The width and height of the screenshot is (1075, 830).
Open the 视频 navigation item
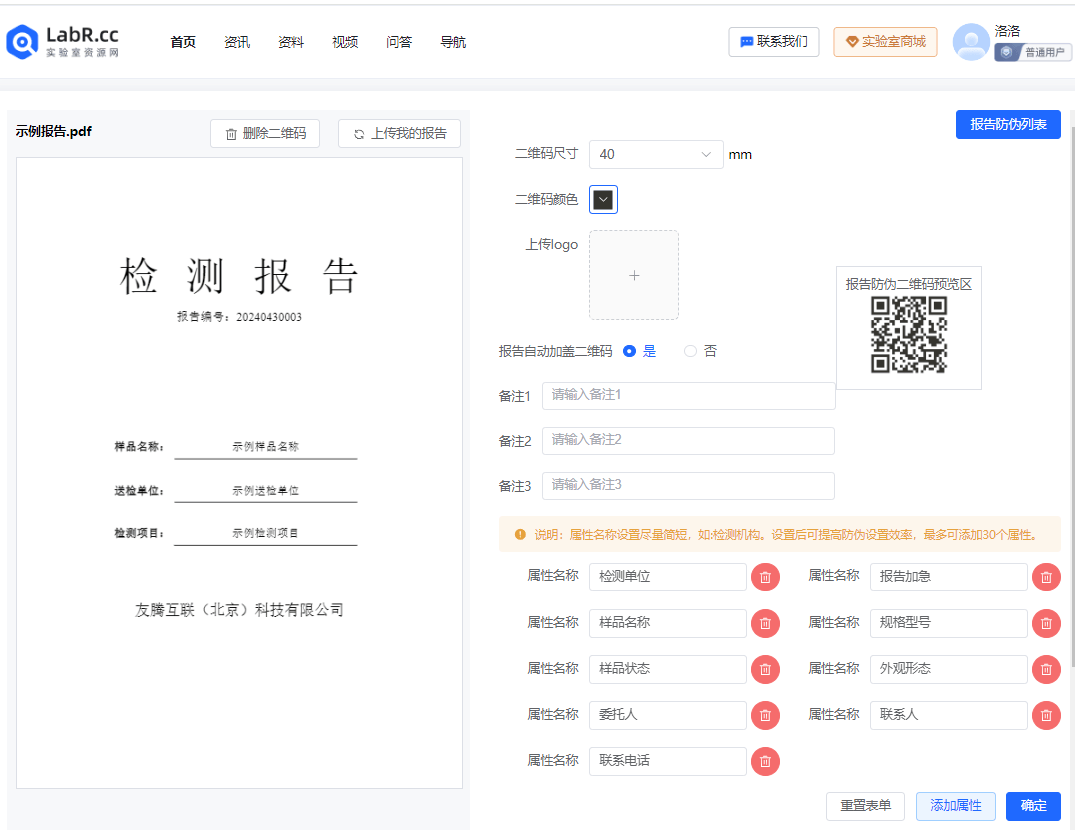(345, 42)
